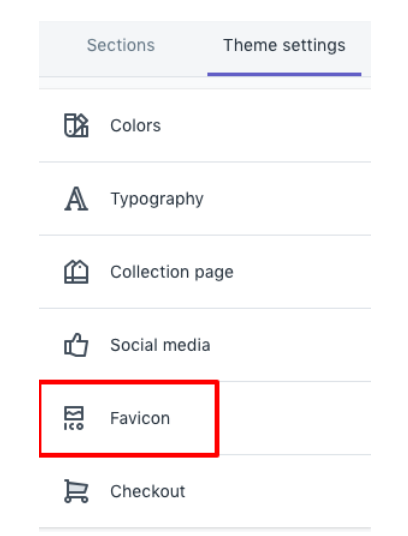Screen dimensions: 408x536
Task: Click blank right side of Favicon row
Action: [295, 418]
